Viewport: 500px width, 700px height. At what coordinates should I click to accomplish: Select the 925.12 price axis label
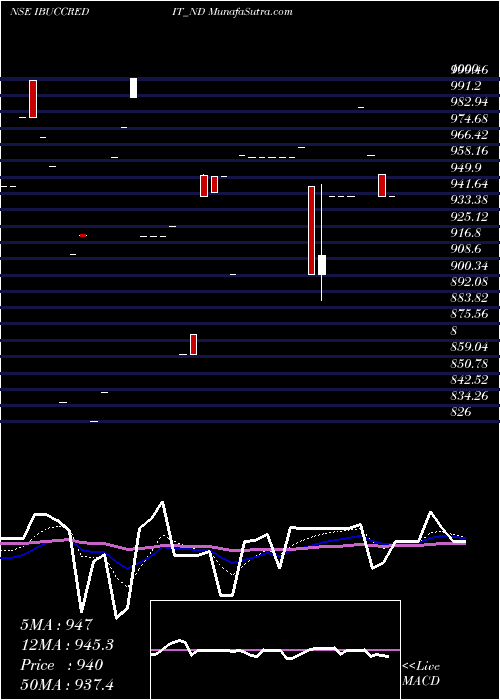[469, 217]
